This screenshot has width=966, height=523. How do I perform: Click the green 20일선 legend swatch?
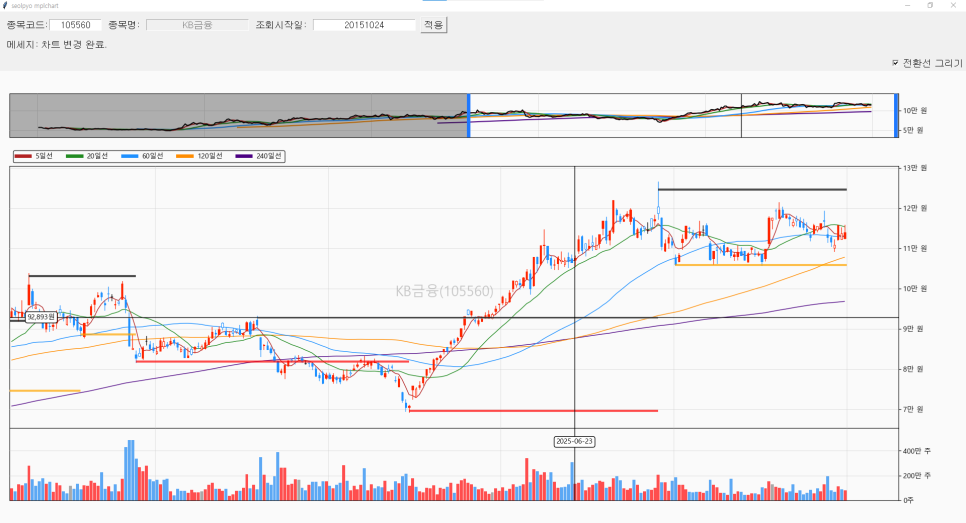(x=75, y=156)
